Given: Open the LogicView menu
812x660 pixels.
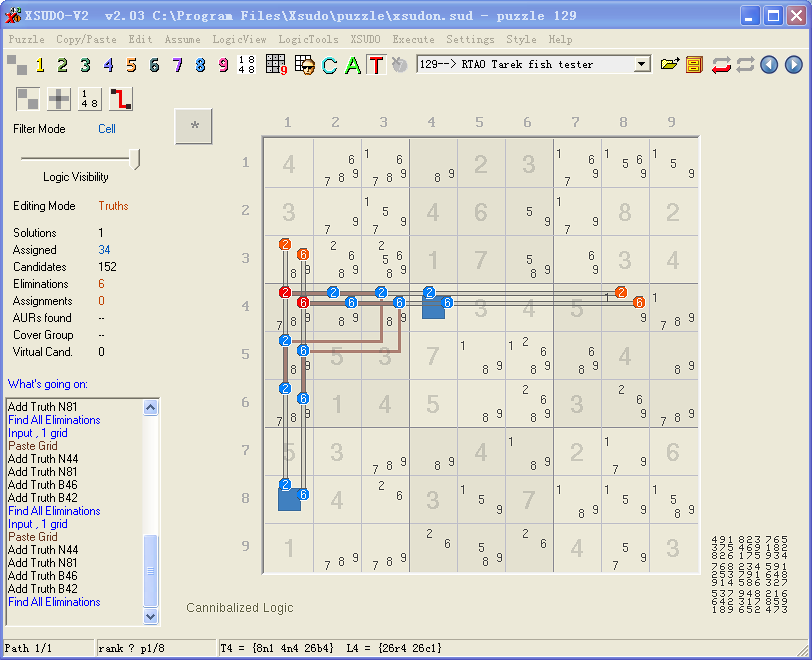Looking at the screenshot, I should click(239, 39).
